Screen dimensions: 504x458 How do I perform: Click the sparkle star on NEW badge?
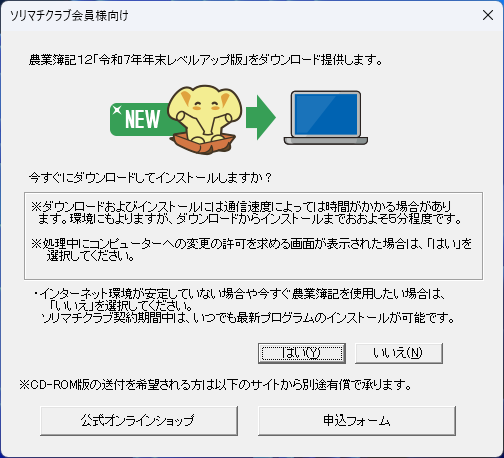(x=117, y=109)
